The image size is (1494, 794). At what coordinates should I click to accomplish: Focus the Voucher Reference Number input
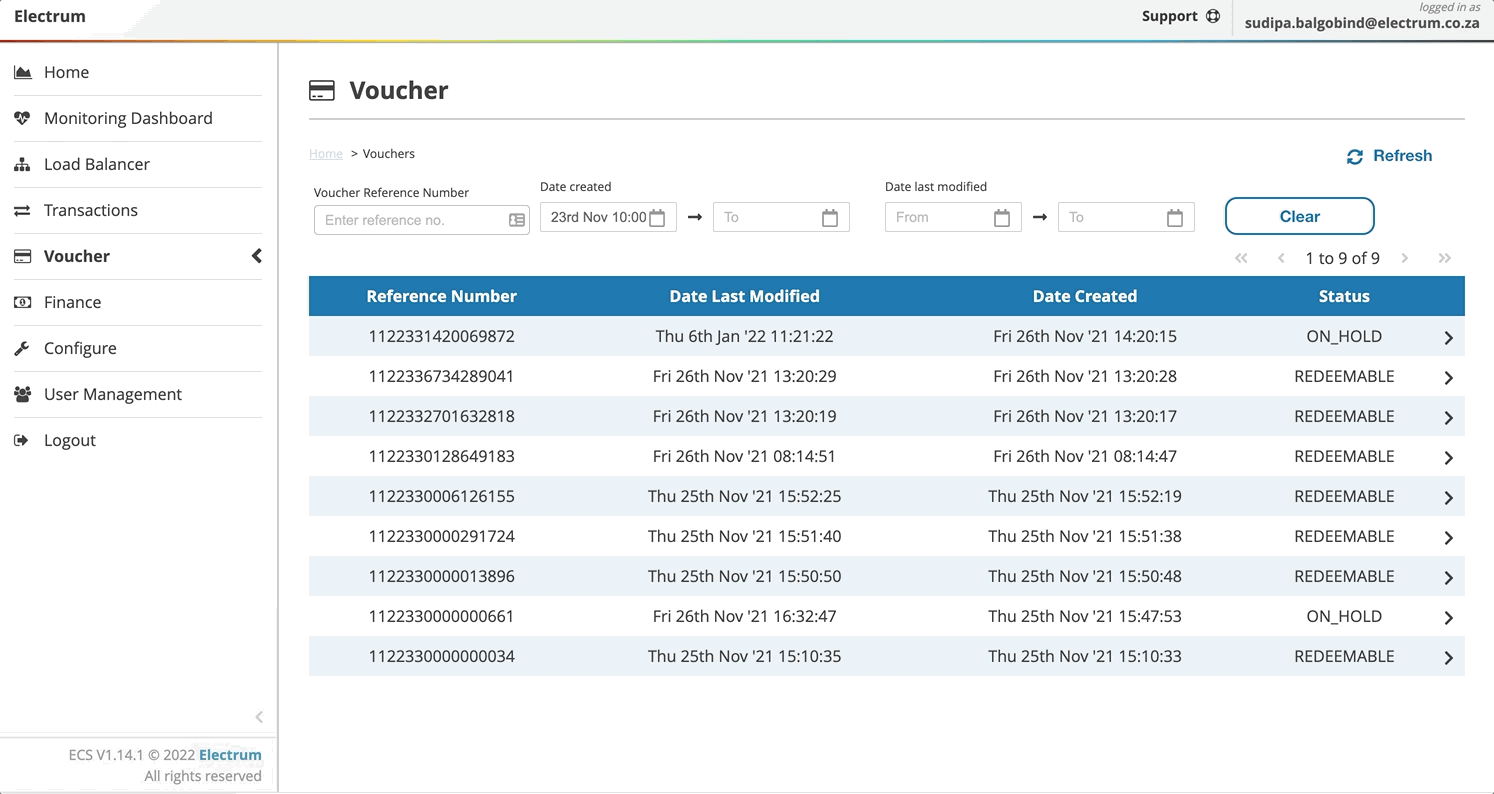click(x=412, y=220)
